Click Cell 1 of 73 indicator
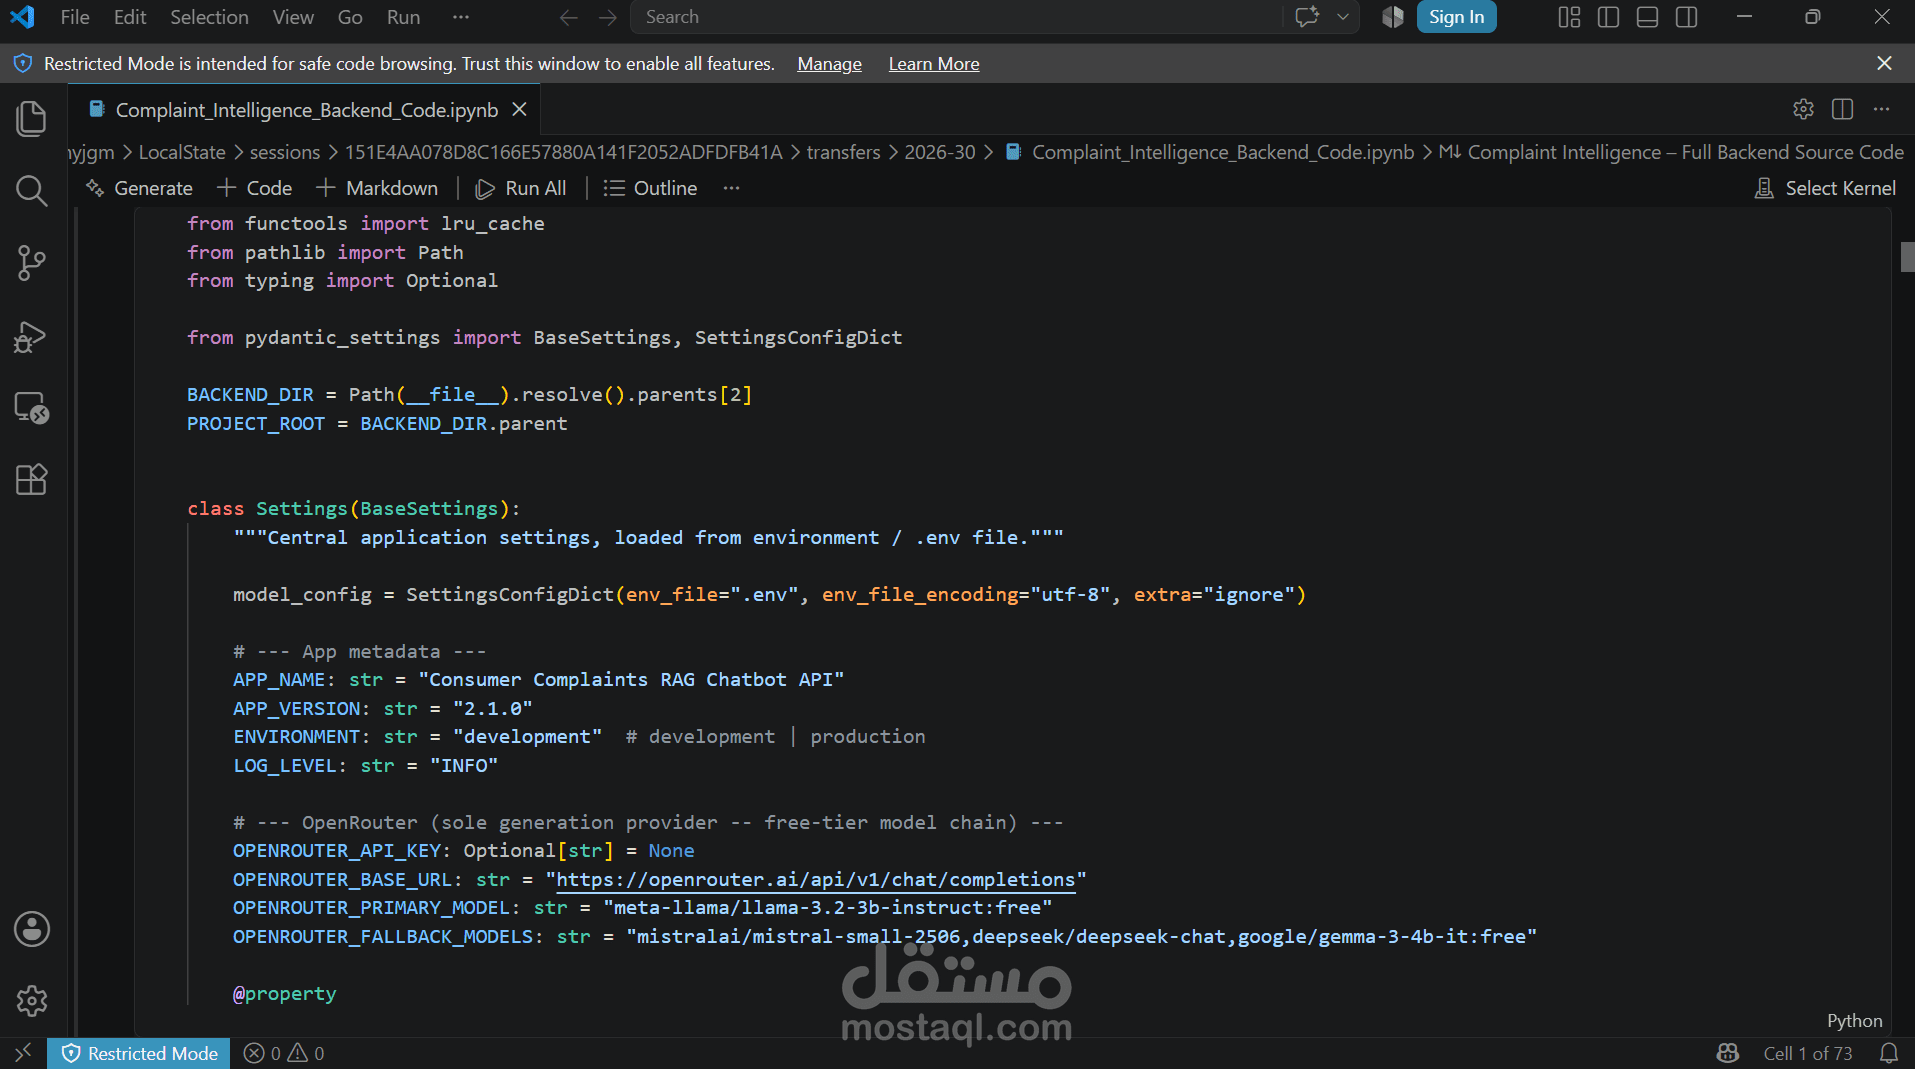Image resolution: width=1915 pixels, height=1069 pixels. pos(1808,1053)
